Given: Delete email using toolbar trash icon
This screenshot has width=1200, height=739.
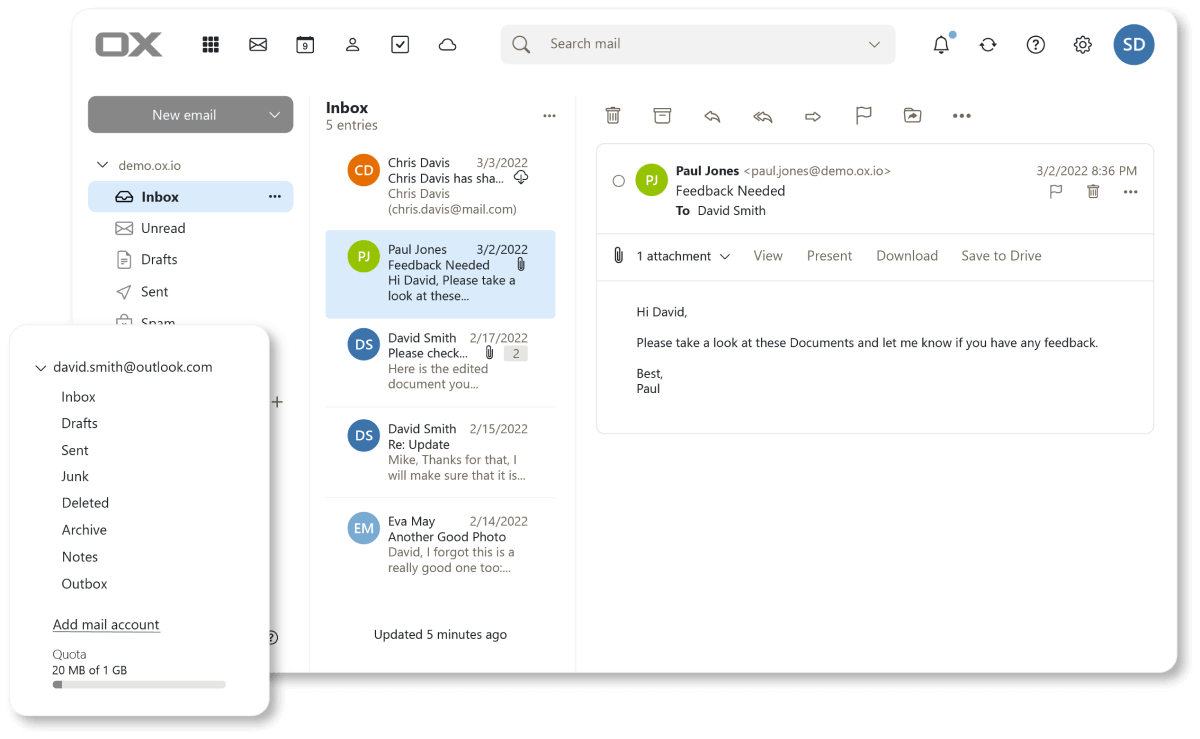Looking at the screenshot, I should [x=613, y=116].
